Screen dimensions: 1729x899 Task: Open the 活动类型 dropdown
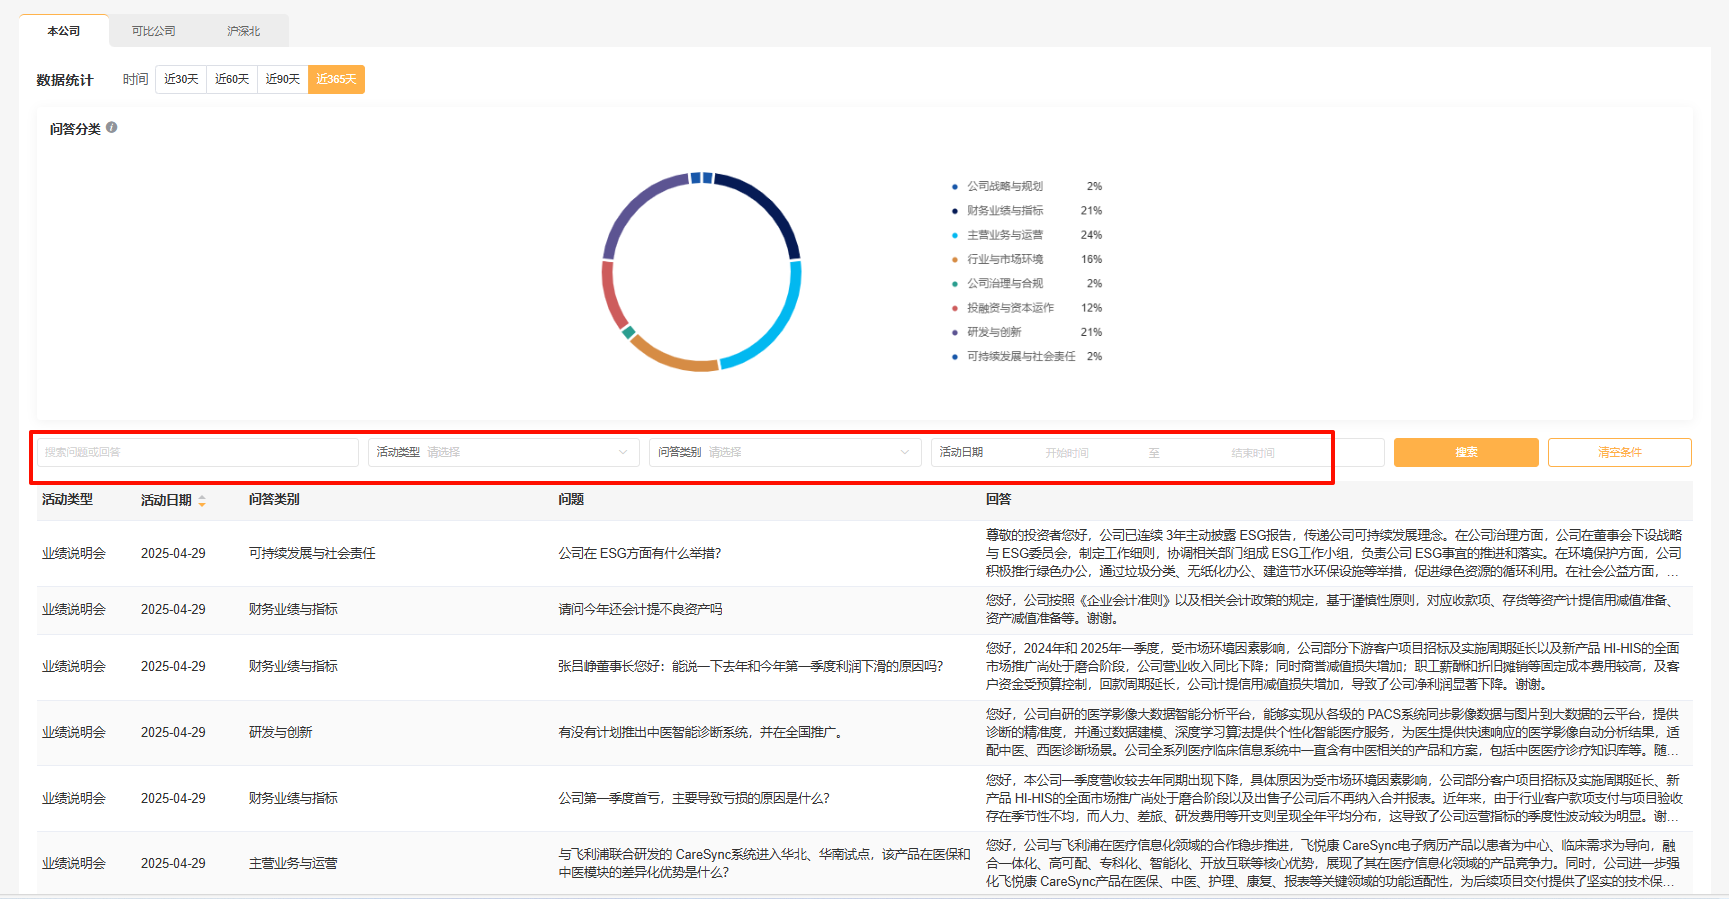pyautogui.click(x=503, y=453)
